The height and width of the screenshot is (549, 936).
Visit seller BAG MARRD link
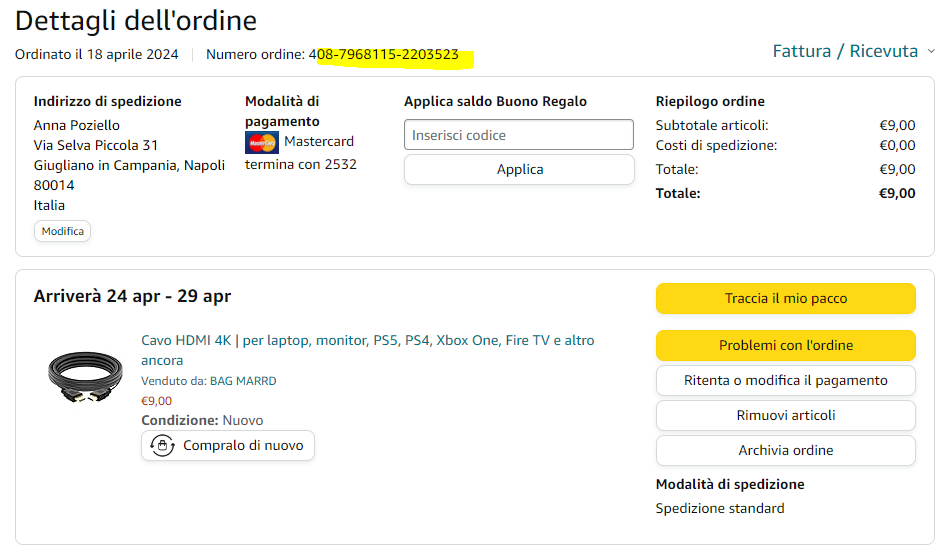(x=243, y=381)
